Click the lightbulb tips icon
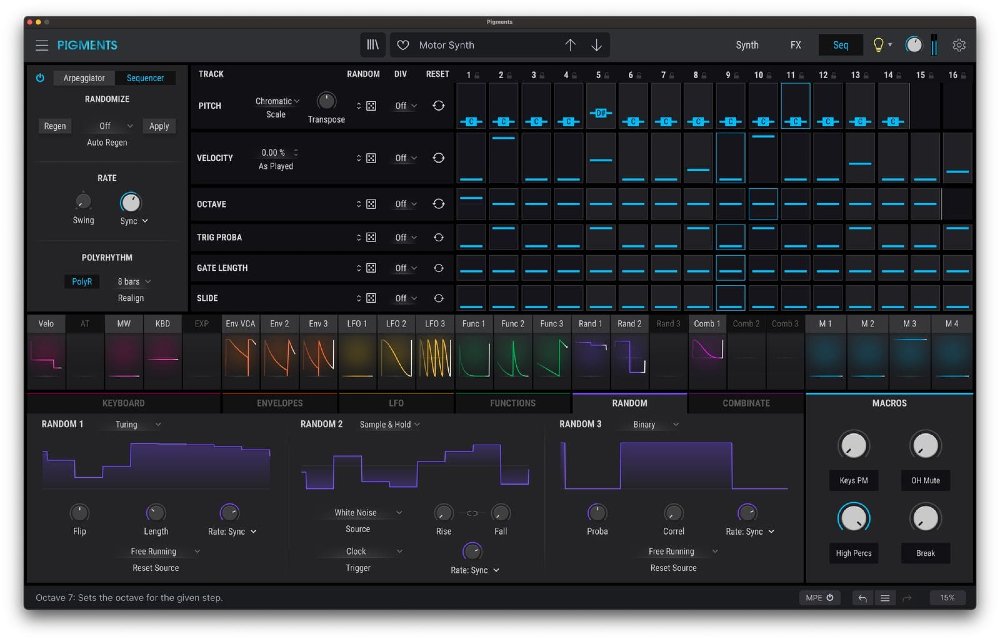 coord(879,45)
